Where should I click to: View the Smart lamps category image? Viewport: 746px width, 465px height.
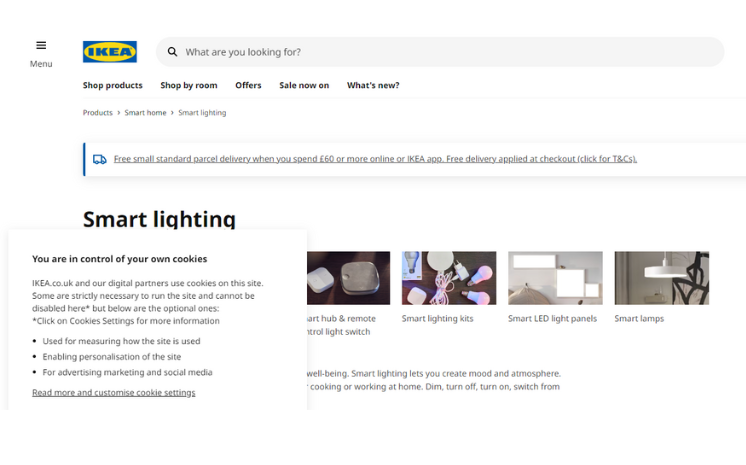click(x=661, y=278)
